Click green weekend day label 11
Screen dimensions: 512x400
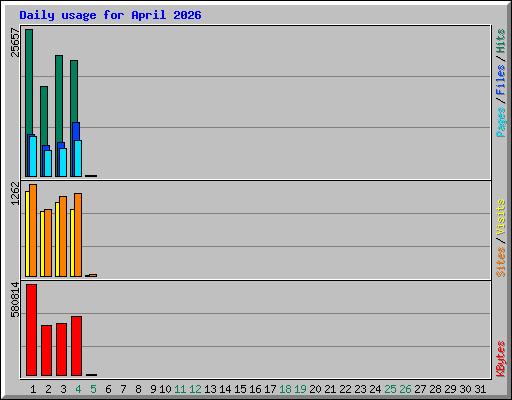[180, 389]
